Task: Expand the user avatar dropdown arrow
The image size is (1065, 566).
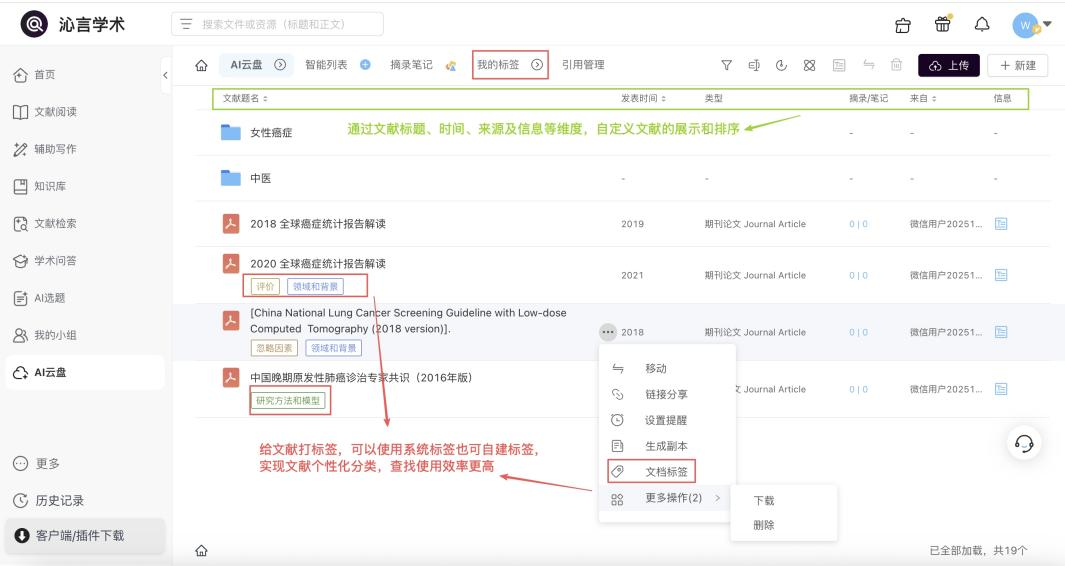Action: pyautogui.click(x=1047, y=24)
